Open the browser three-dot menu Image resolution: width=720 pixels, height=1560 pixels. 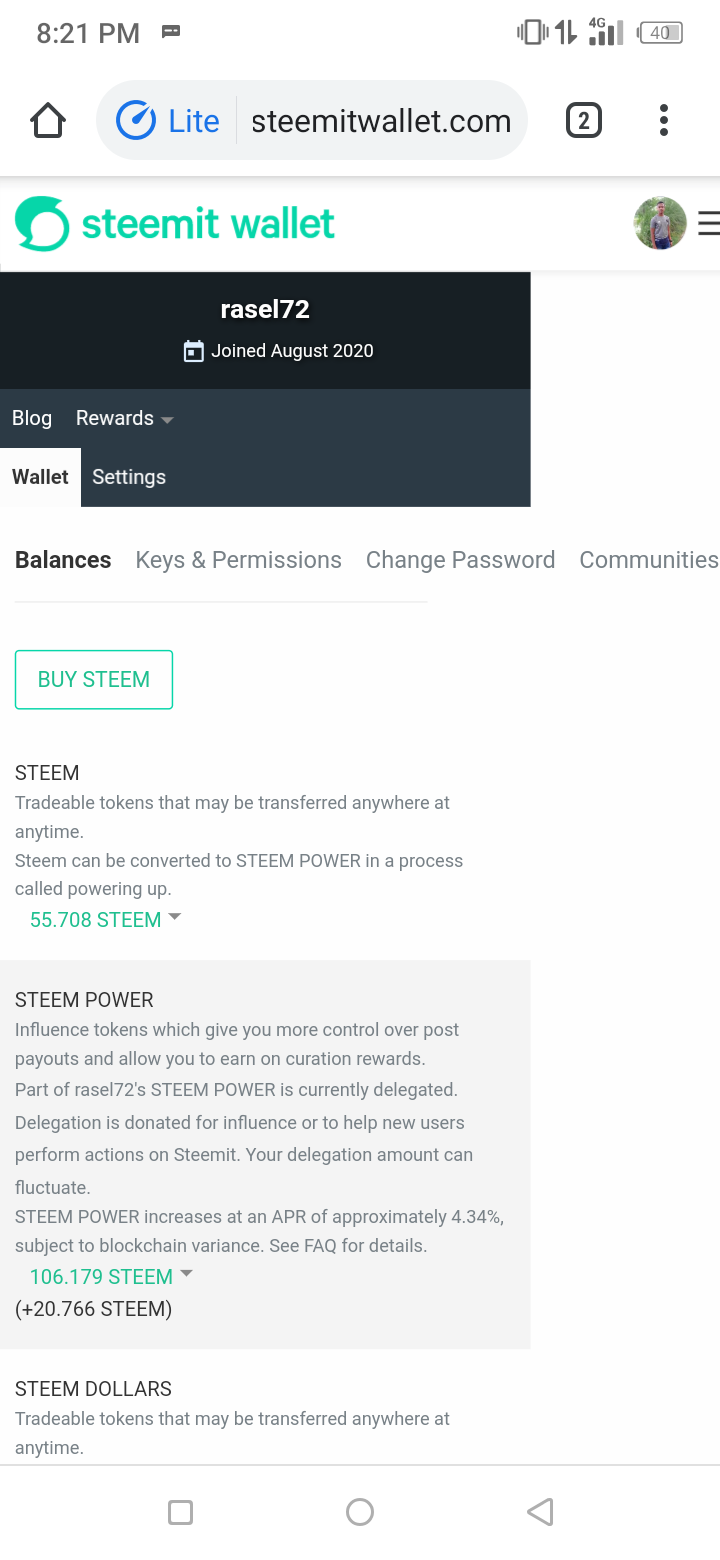(663, 121)
